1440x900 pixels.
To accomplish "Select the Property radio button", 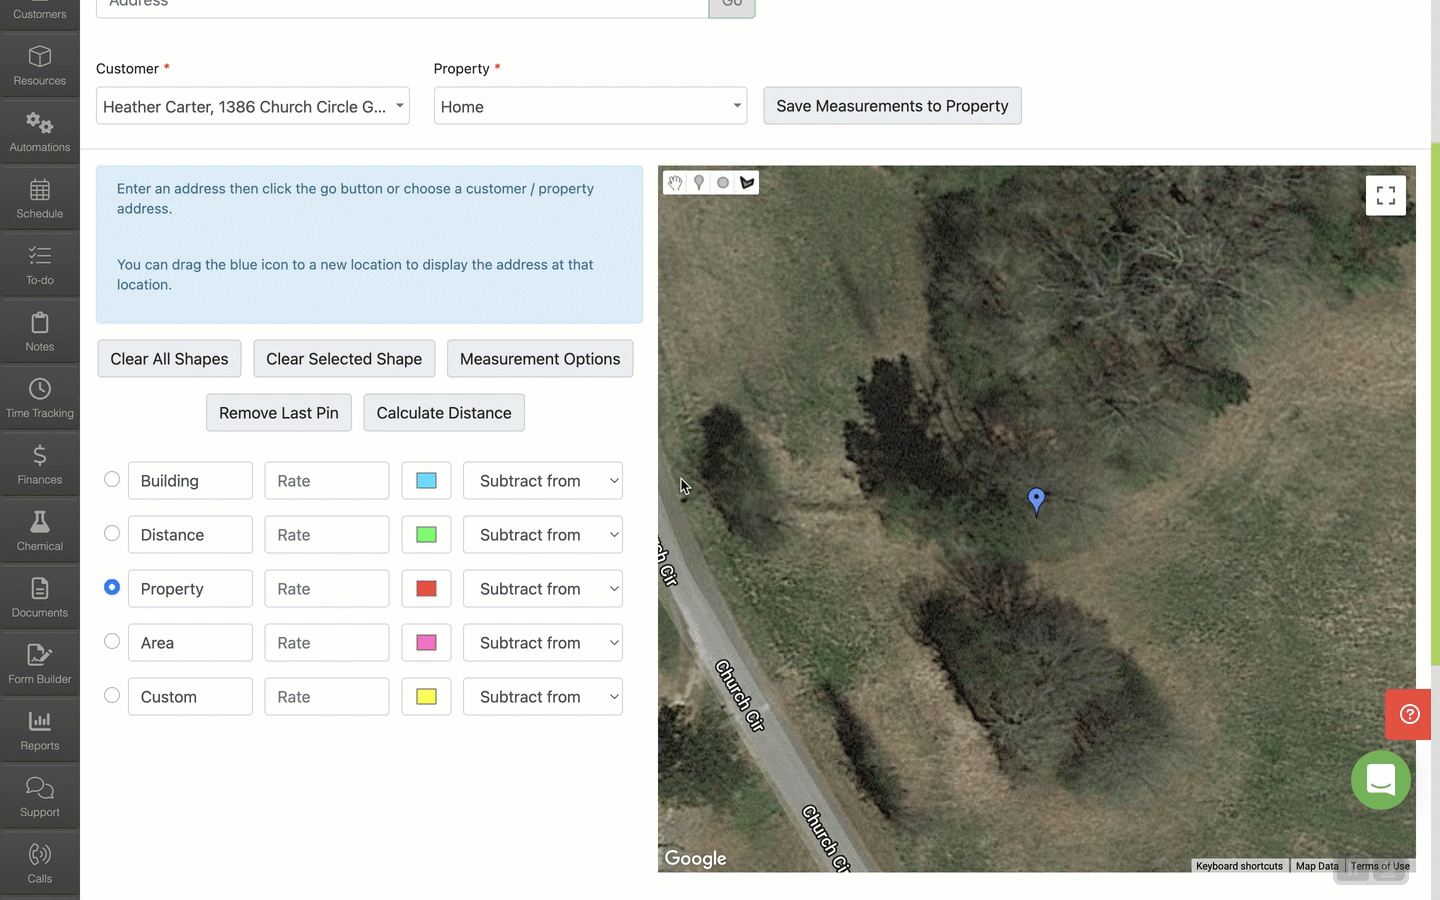I will (x=112, y=587).
